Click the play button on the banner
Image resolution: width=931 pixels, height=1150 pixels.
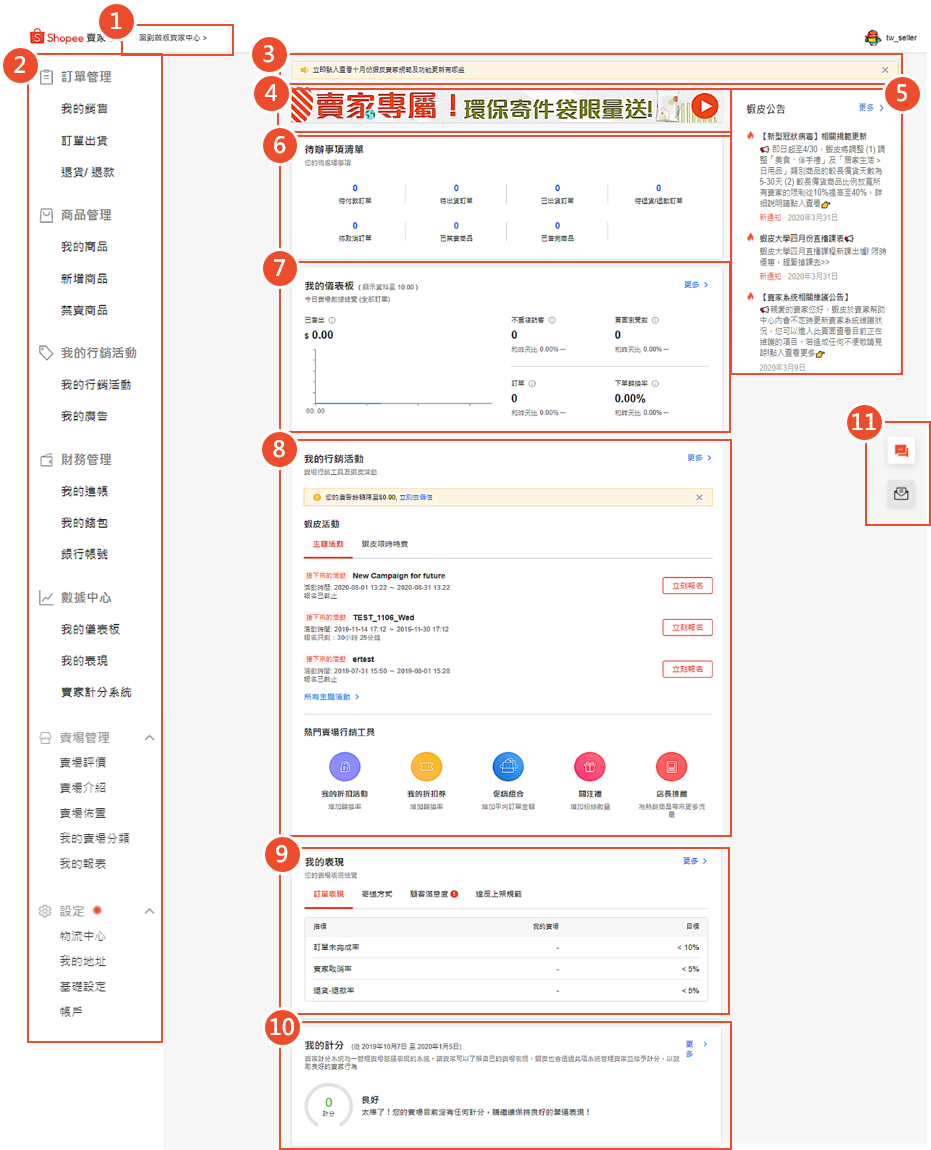[x=704, y=106]
